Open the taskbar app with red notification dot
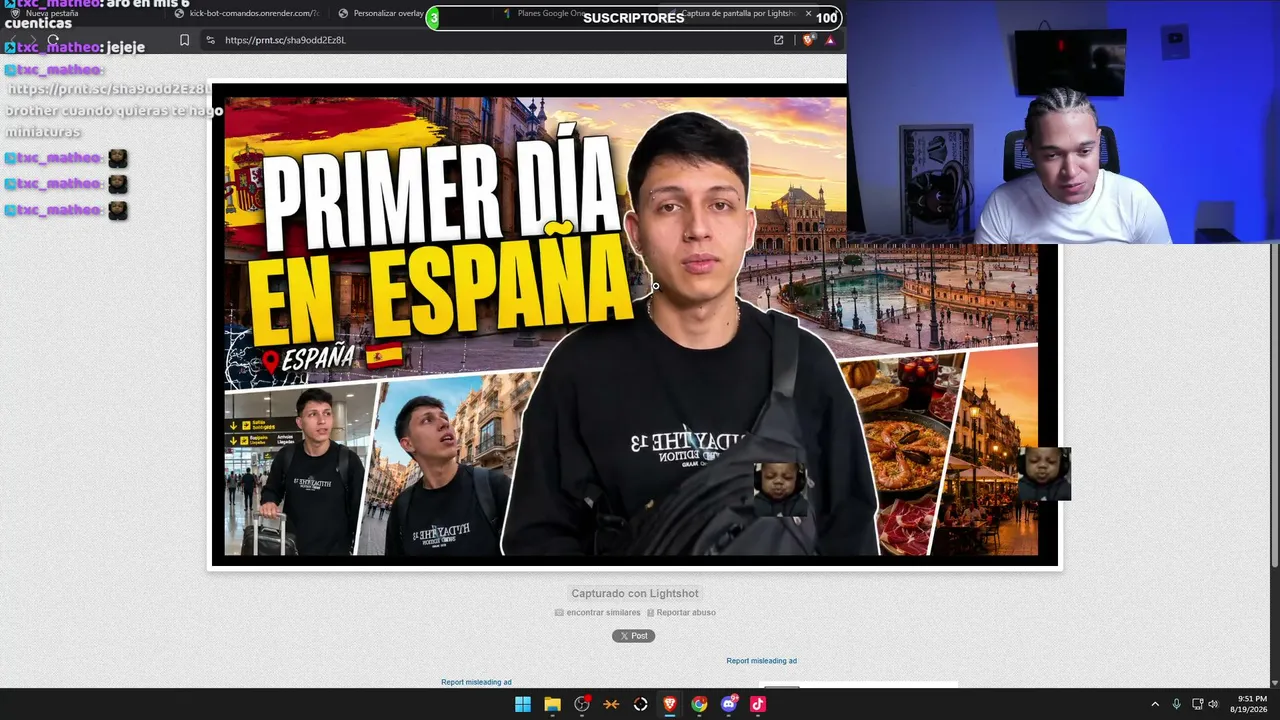The image size is (1280, 720). (x=582, y=704)
